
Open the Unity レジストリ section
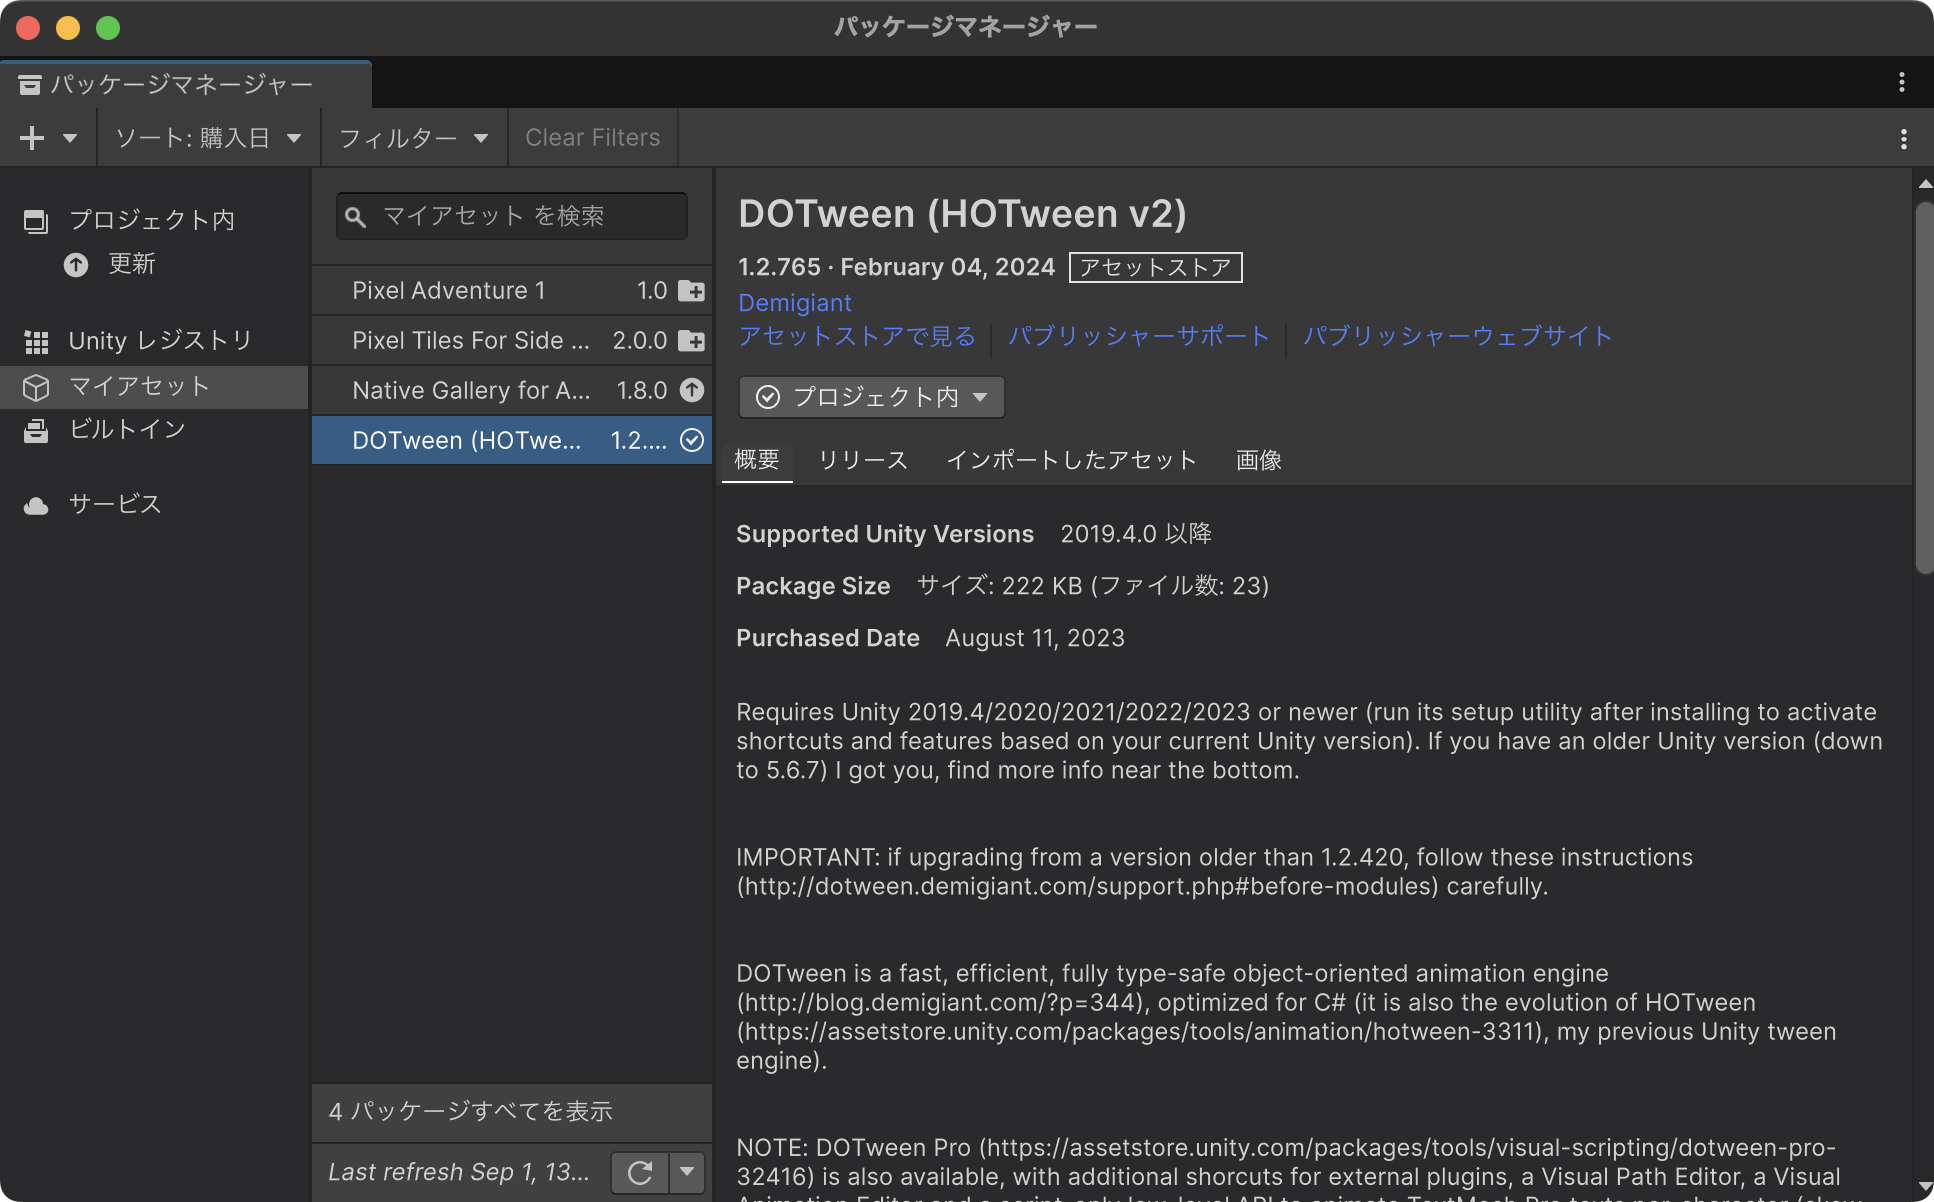coord(159,340)
